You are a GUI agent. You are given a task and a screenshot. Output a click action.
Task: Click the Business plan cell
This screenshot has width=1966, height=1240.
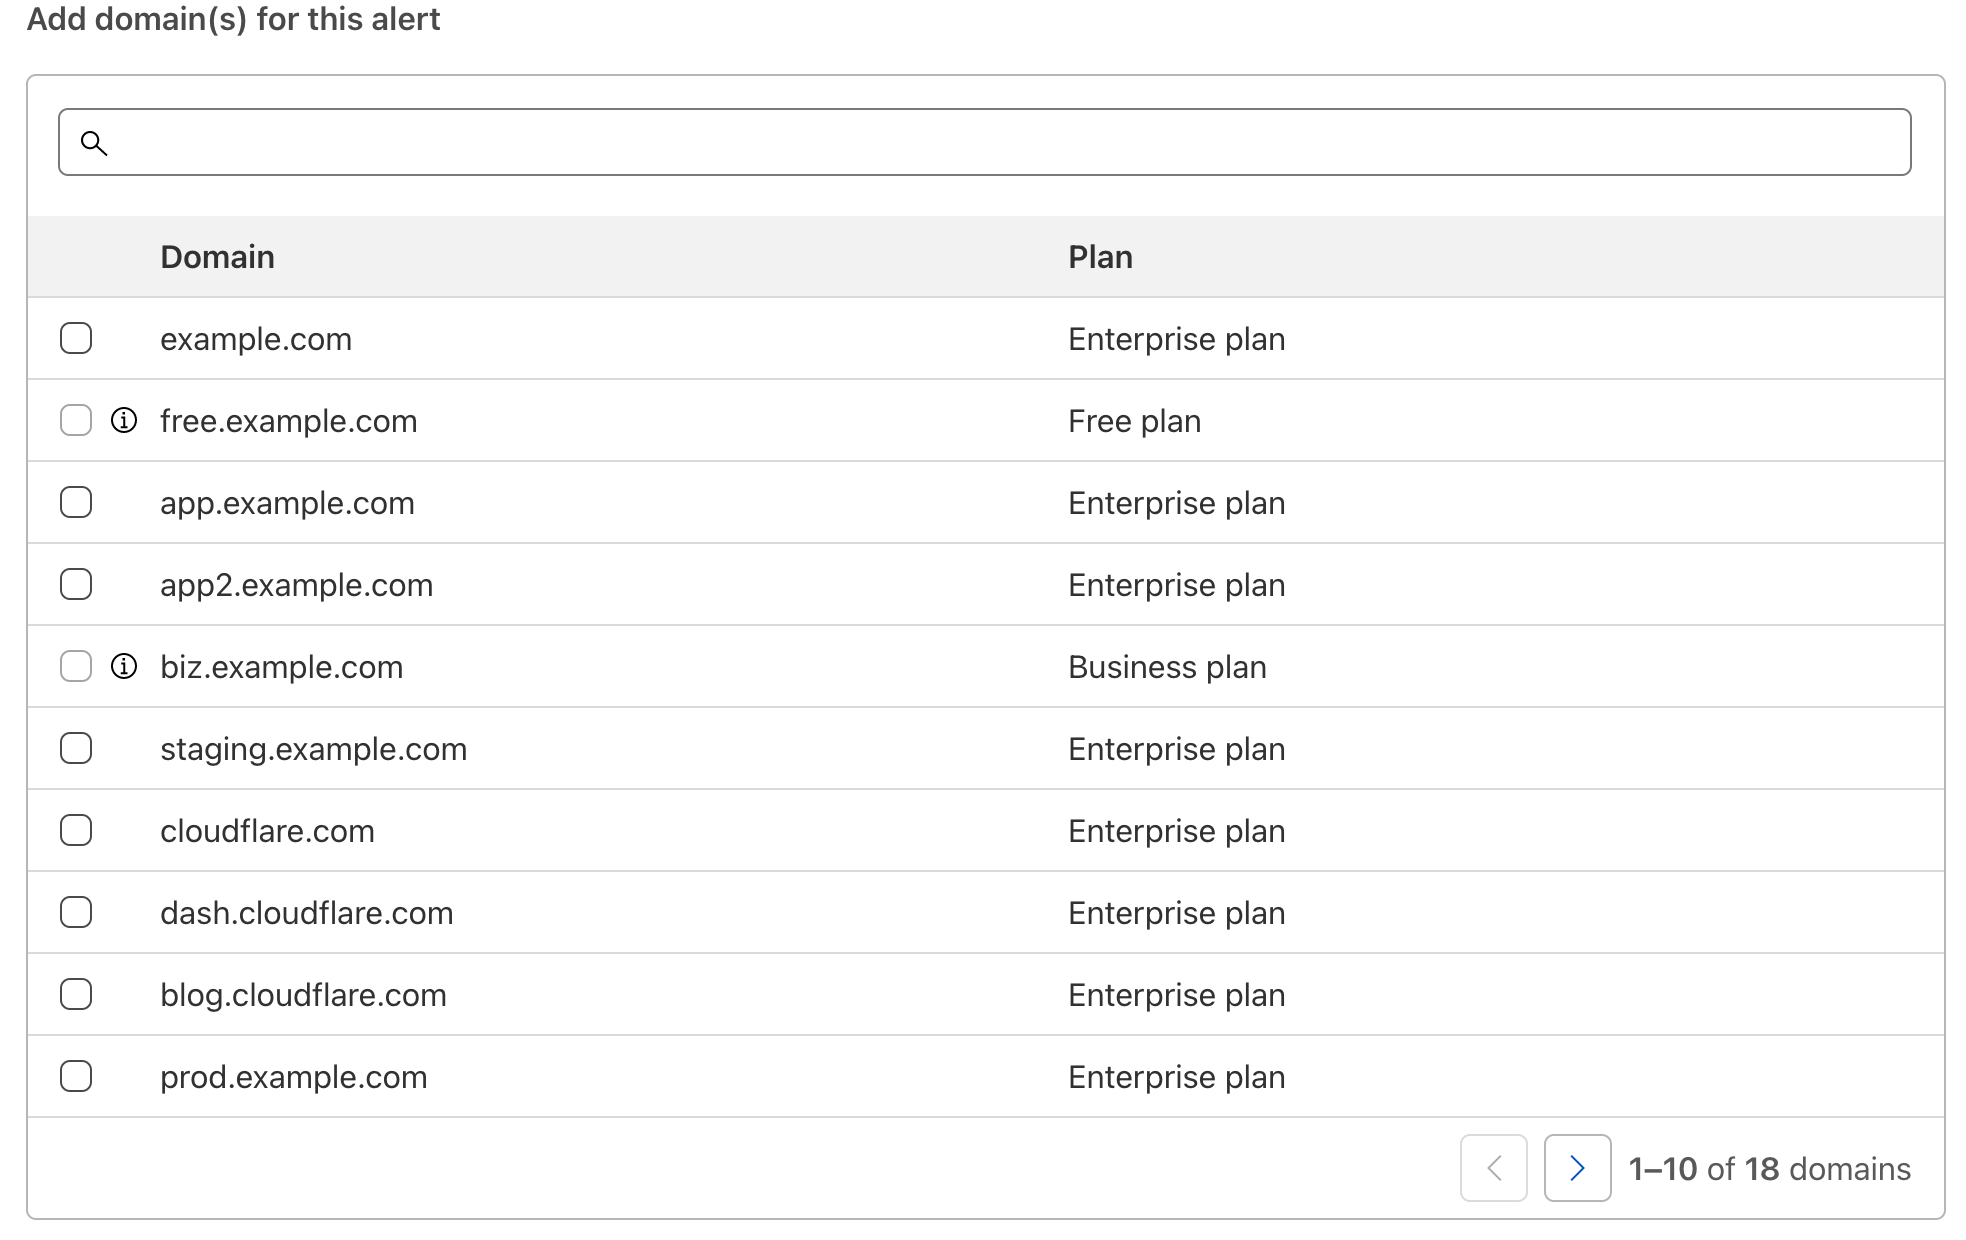tap(1167, 667)
